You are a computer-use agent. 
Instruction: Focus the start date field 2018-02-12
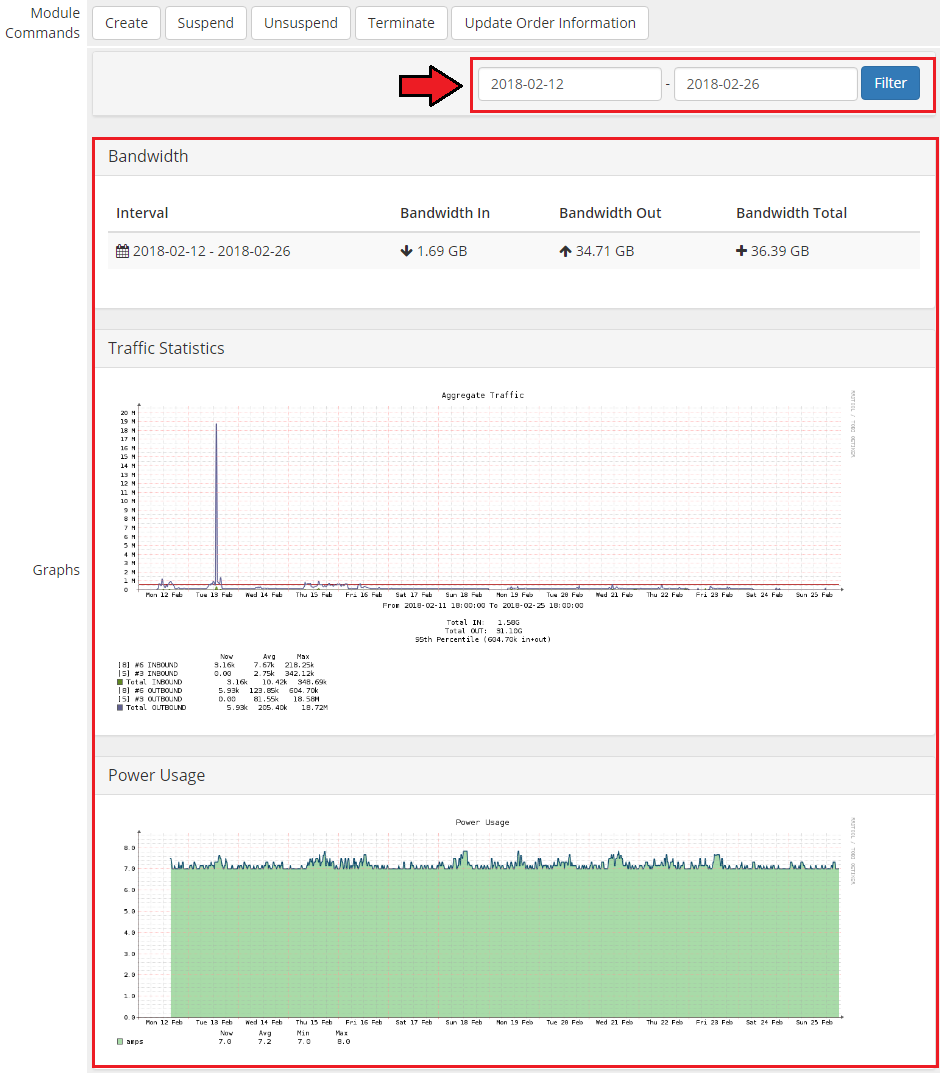coord(570,84)
